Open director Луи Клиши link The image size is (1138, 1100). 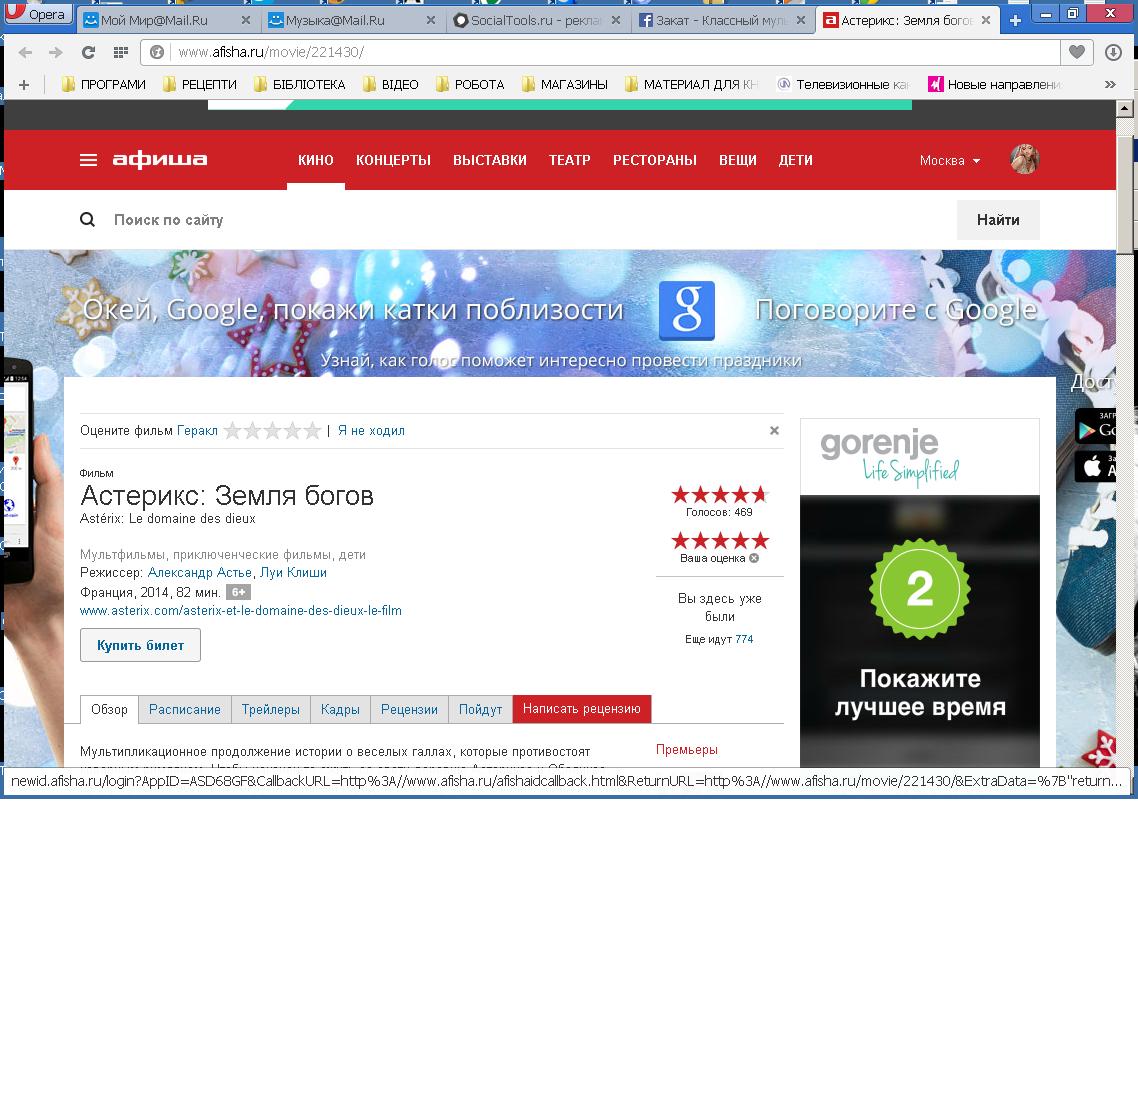point(293,572)
